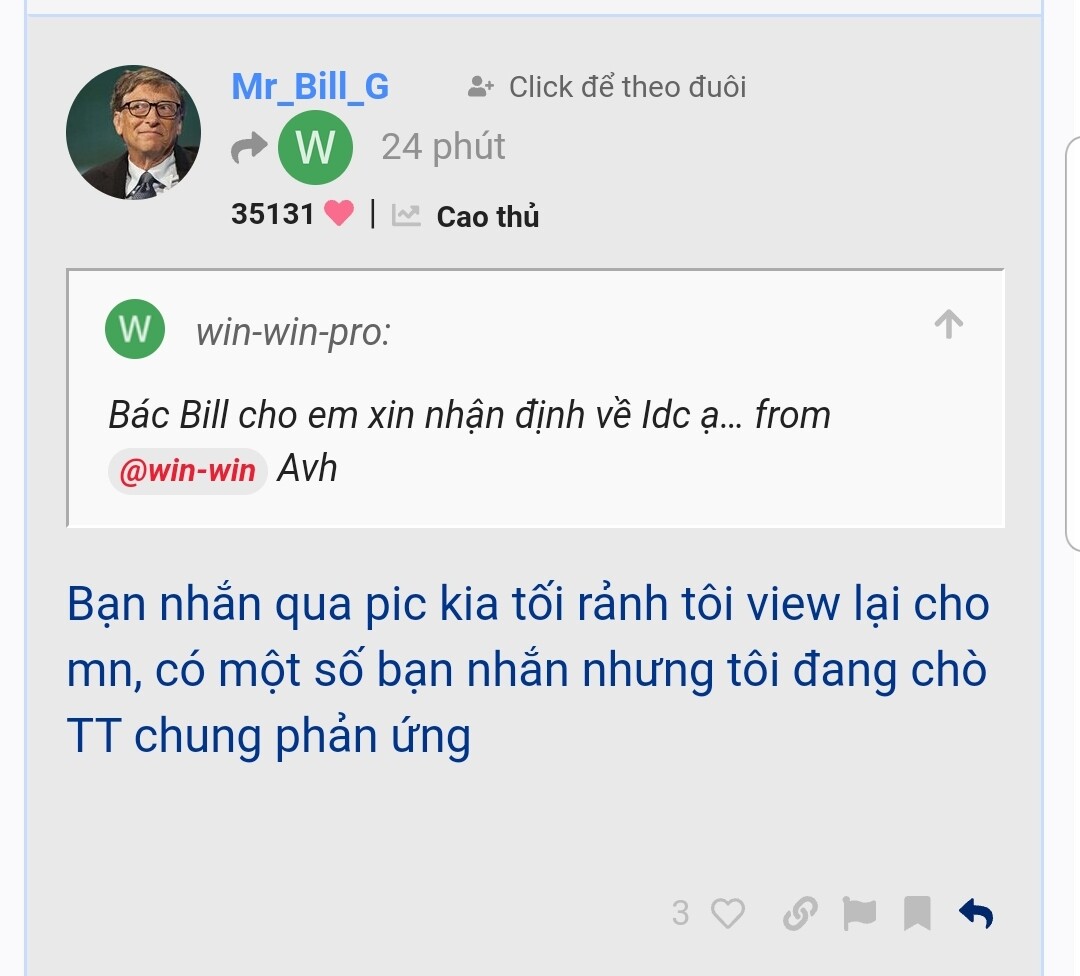
Task: Click the pink heart next to 35131
Action: [339, 213]
